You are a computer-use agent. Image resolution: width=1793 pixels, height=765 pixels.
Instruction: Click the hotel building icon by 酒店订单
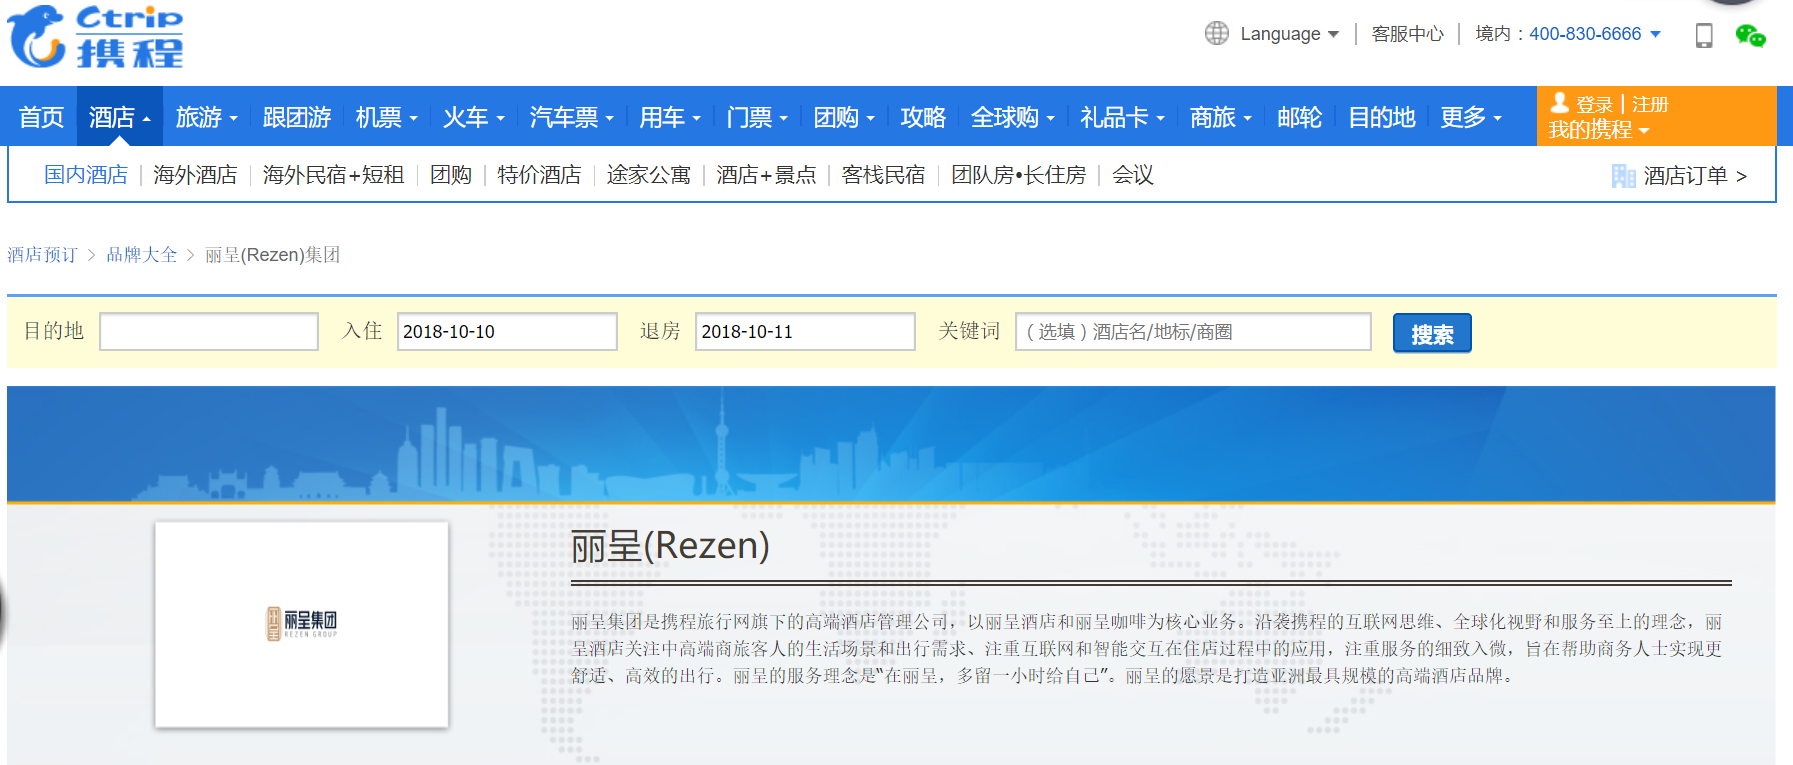[1623, 176]
